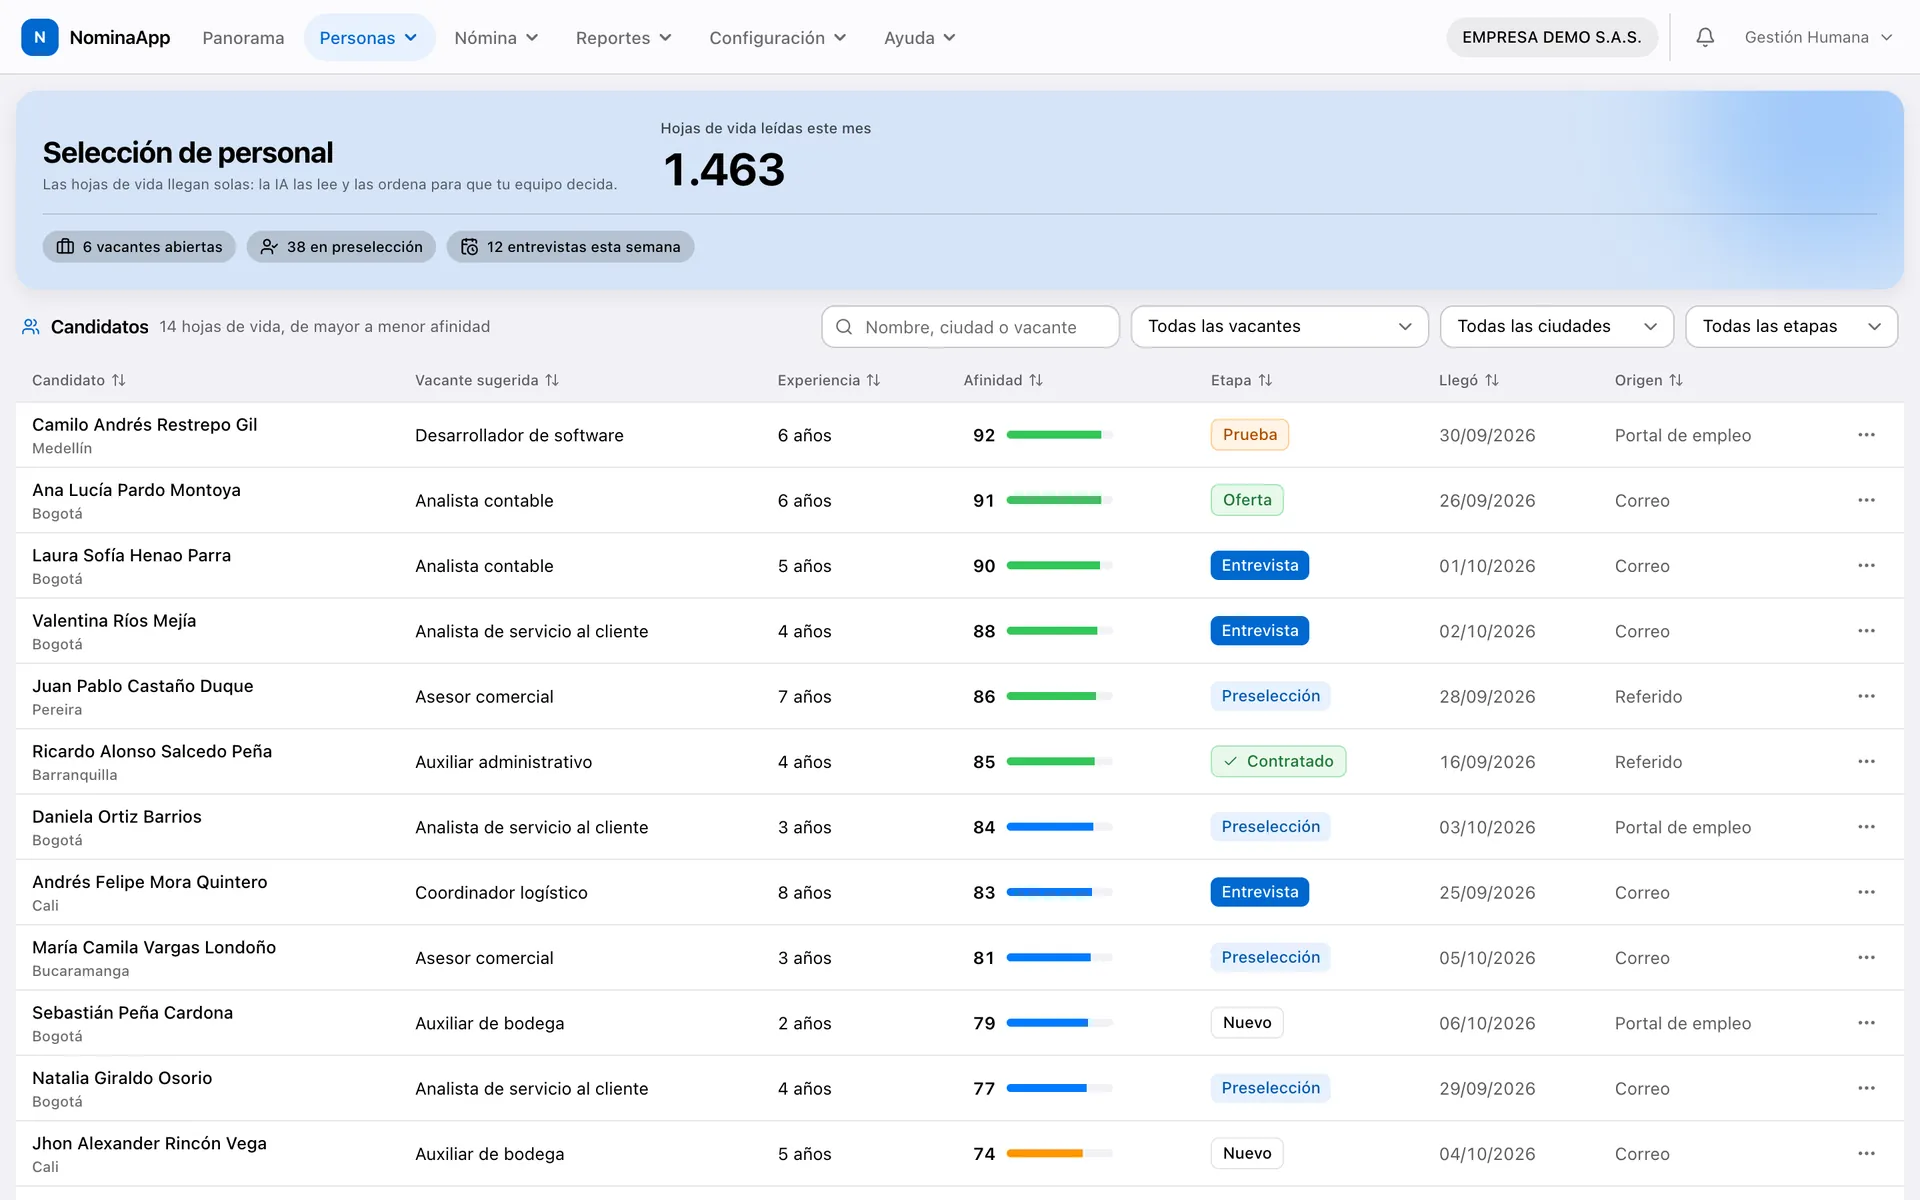The width and height of the screenshot is (1920, 1200).
Task: Select candidate María Camila Vargas Londoño
Action: point(154,947)
